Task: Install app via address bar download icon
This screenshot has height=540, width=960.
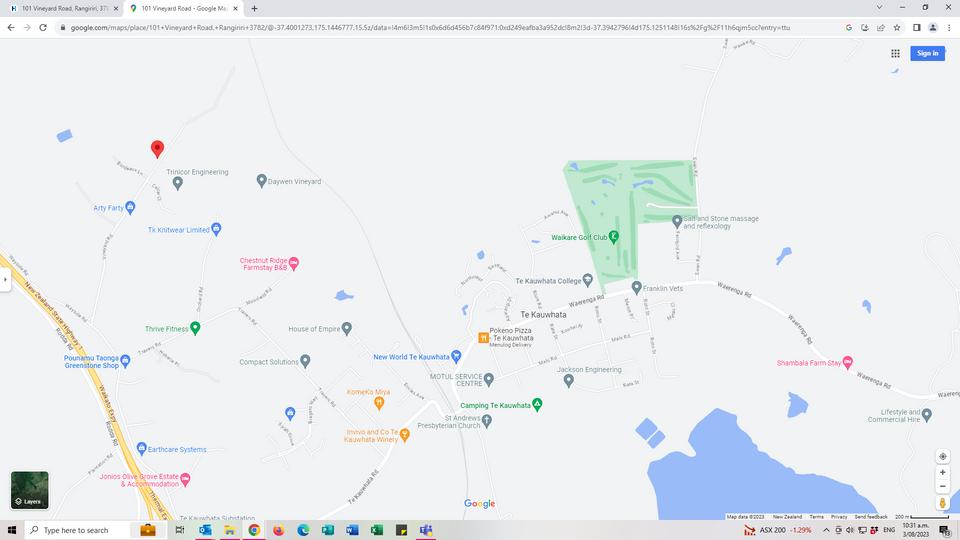Action: pyautogui.click(x=864, y=28)
